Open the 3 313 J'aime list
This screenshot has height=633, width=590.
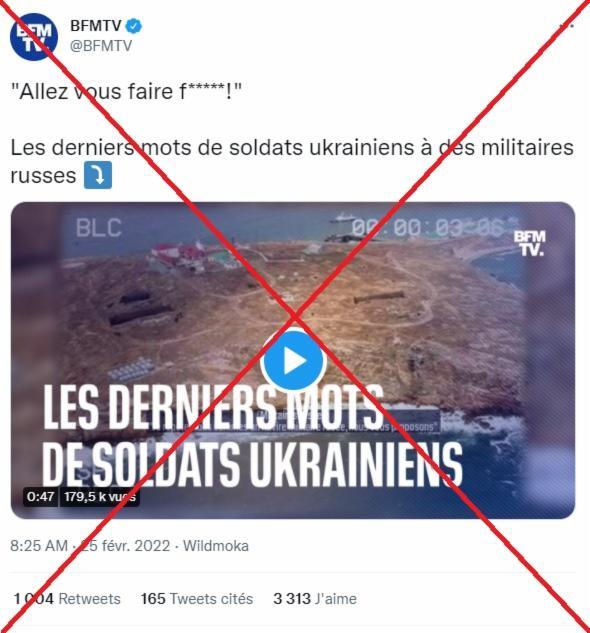(x=315, y=599)
